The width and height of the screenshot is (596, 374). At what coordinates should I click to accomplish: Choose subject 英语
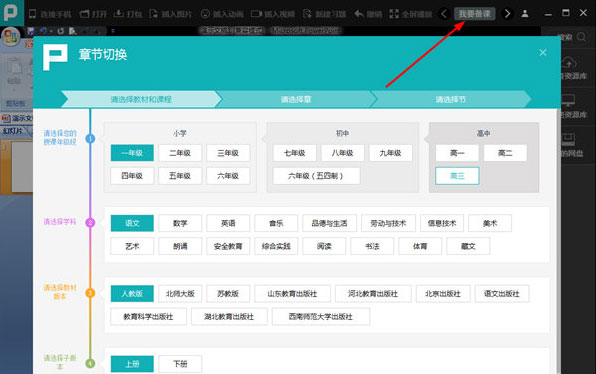[228, 223]
